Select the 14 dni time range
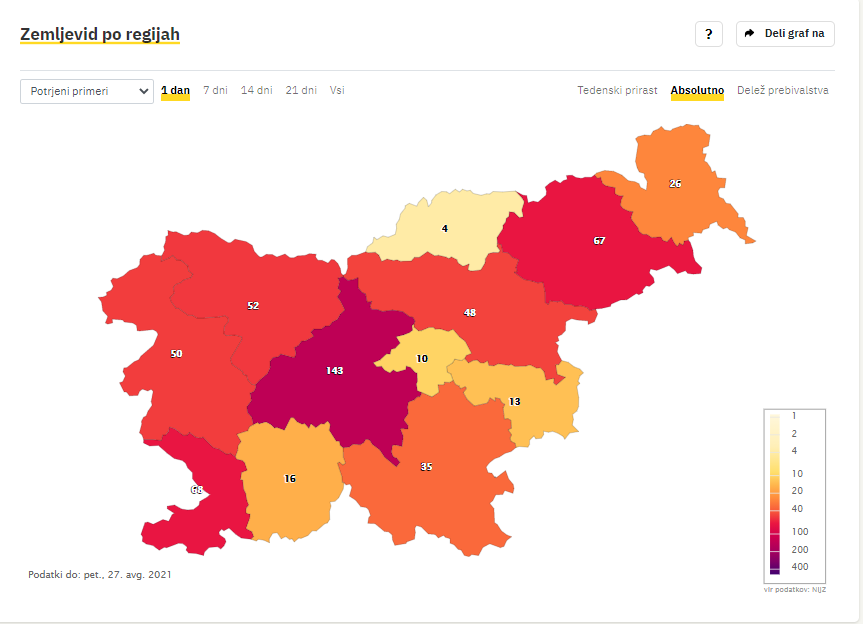 256,90
